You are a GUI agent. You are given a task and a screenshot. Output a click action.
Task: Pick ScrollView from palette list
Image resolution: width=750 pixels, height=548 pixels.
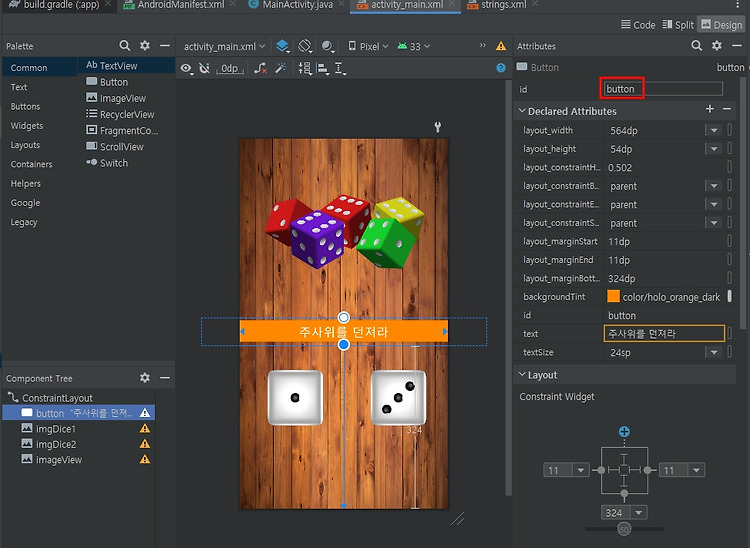pos(115,147)
